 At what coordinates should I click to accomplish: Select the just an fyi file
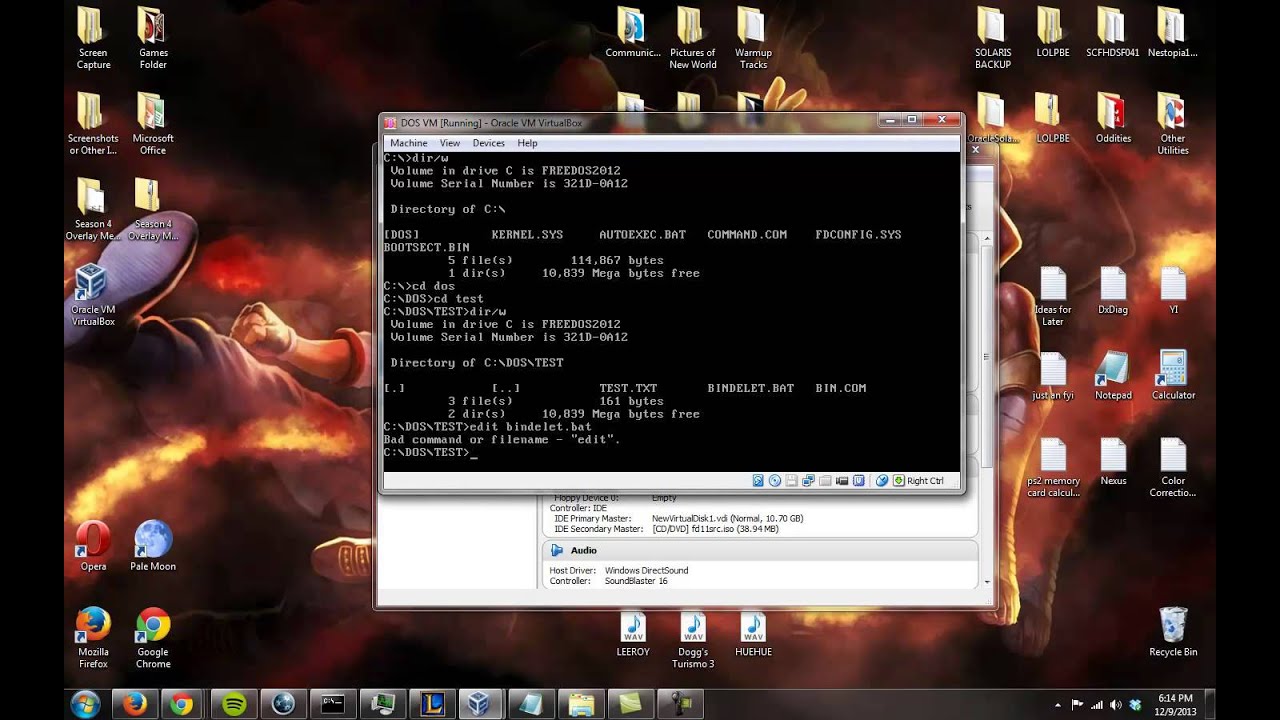click(1053, 375)
